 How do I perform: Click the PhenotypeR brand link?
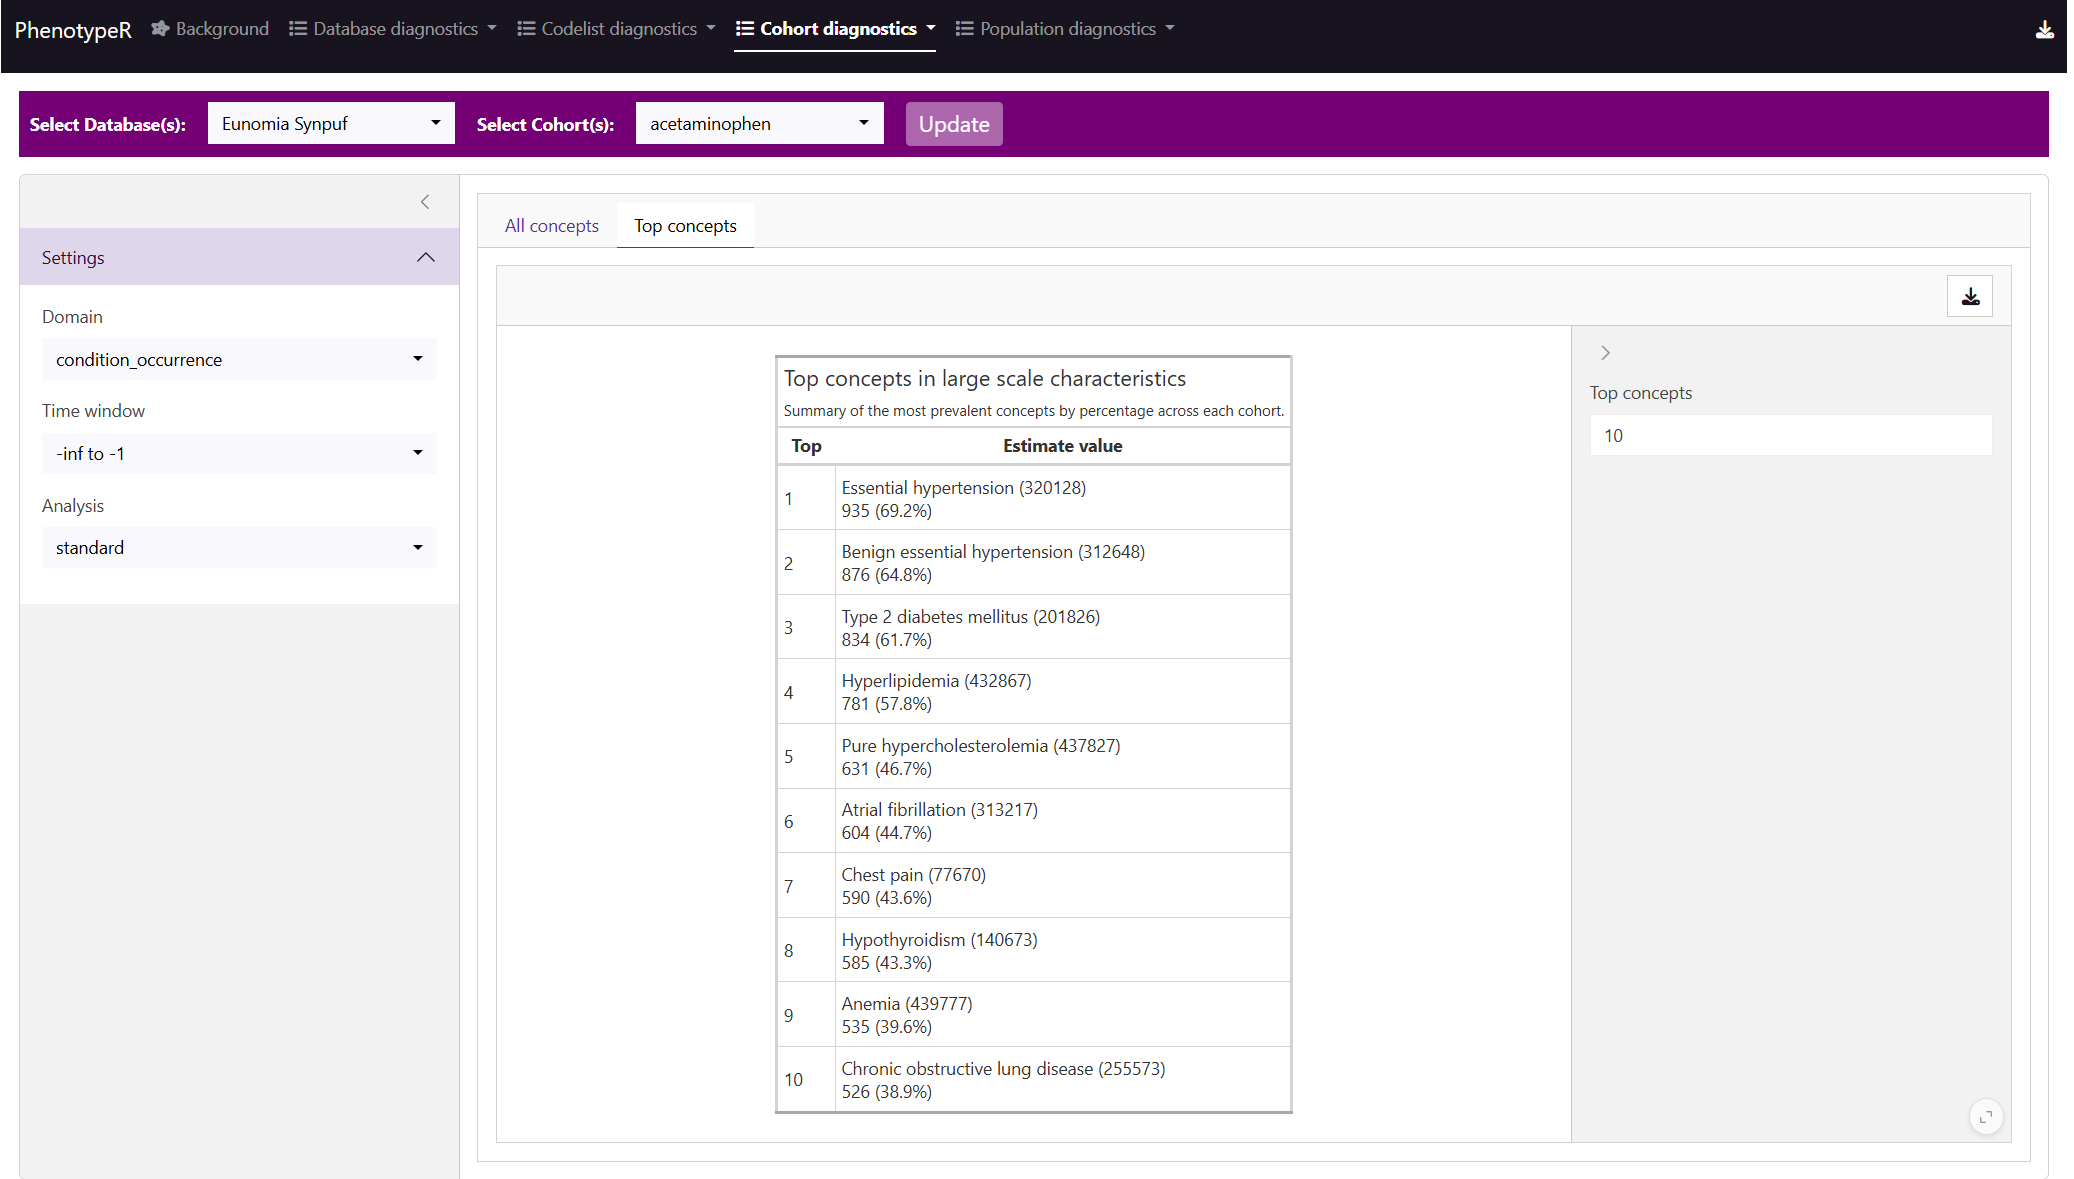coord(73,30)
